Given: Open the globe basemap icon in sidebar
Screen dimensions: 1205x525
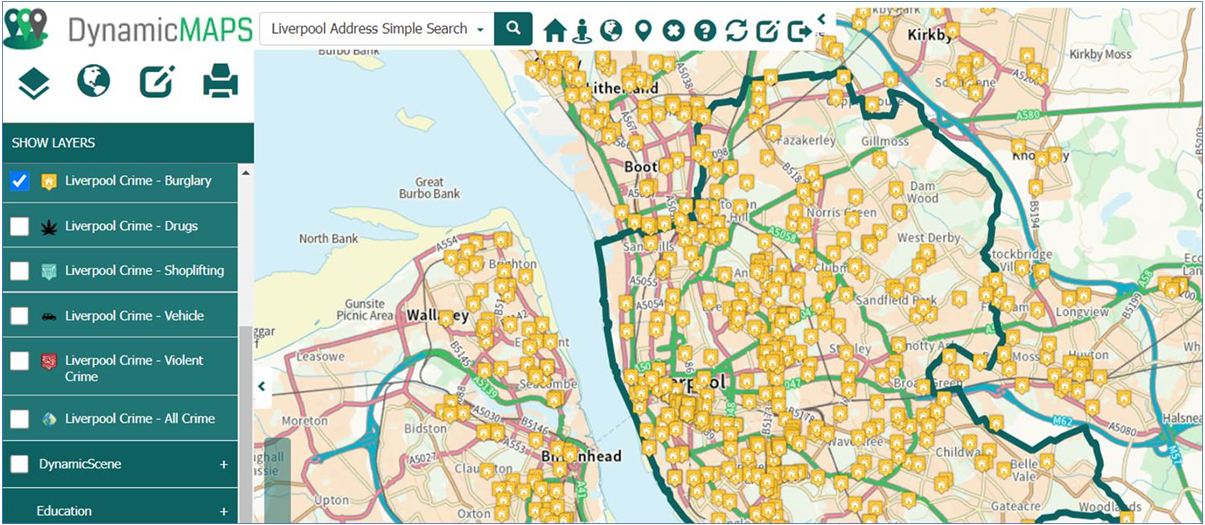Looking at the screenshot, I should tap(94, 81).
